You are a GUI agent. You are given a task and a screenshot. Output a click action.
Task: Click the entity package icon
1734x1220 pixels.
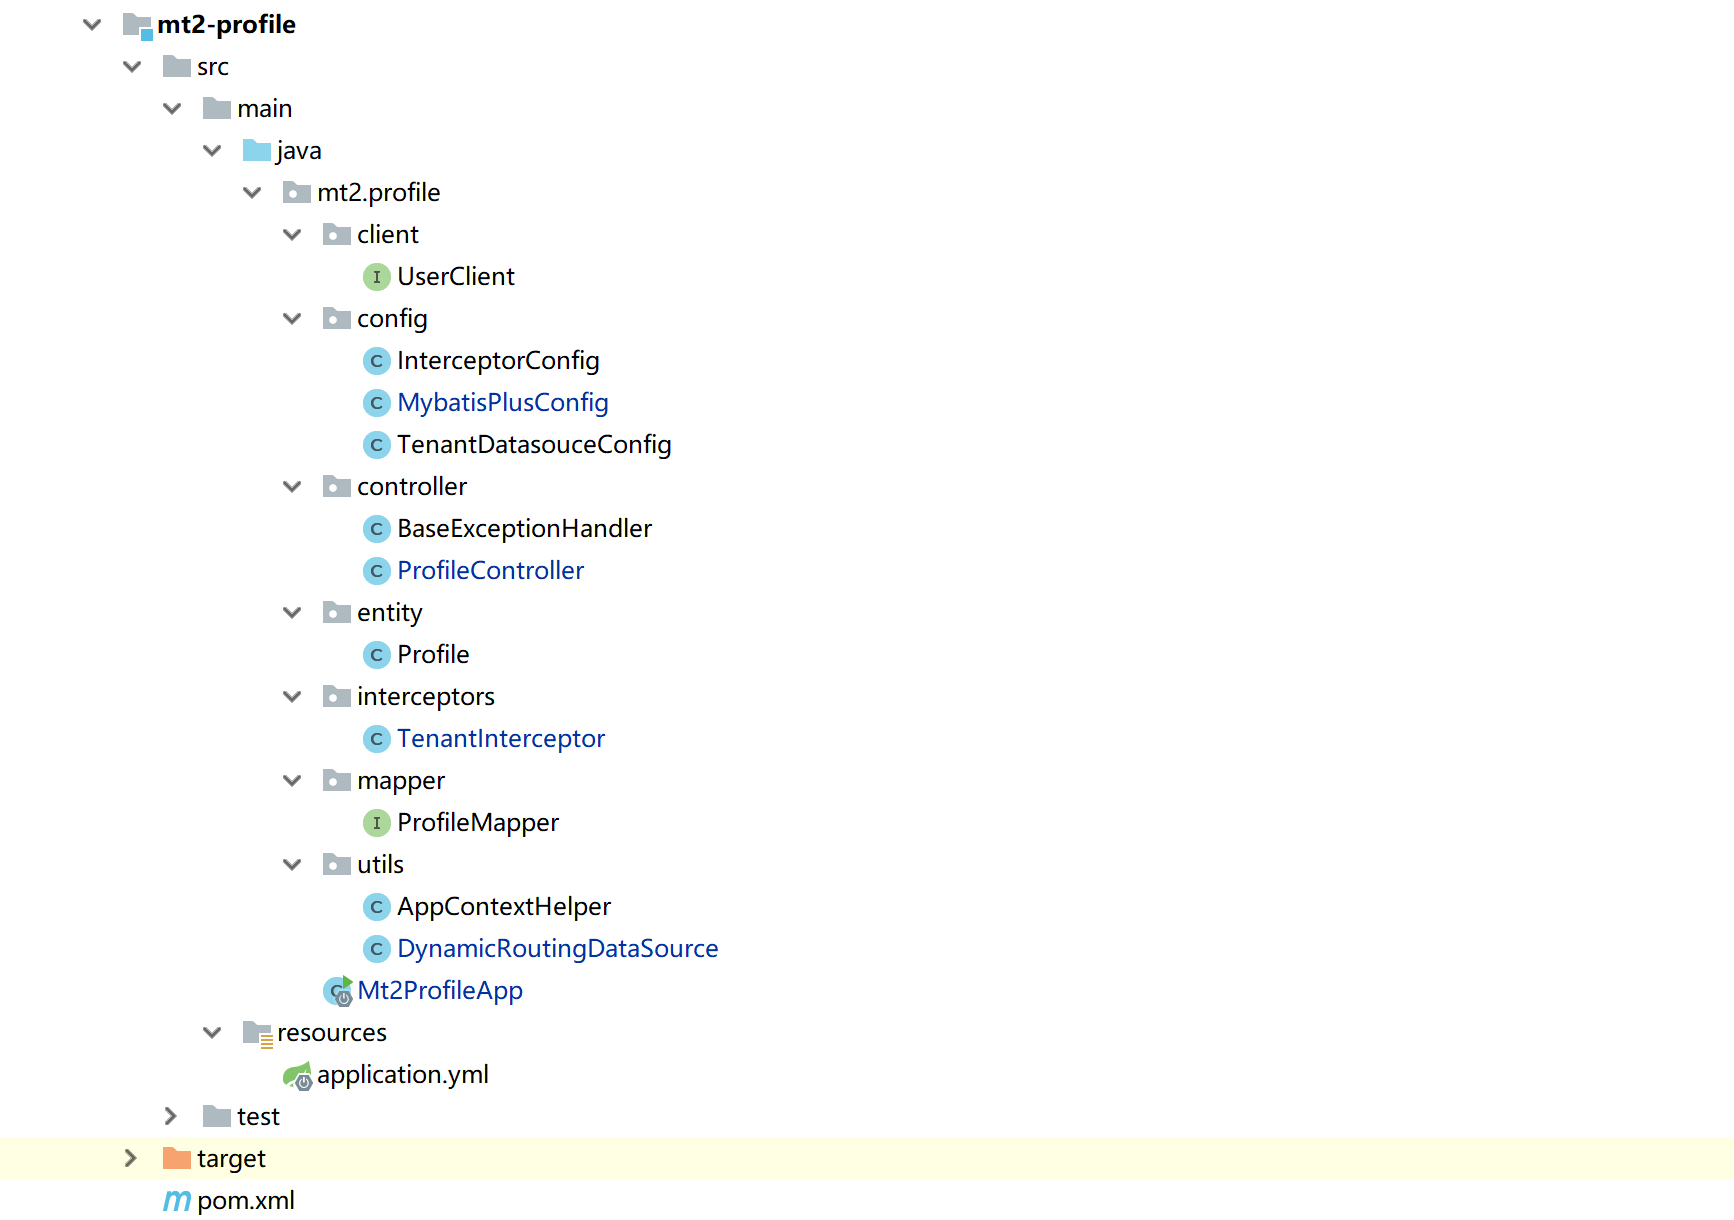337,612
